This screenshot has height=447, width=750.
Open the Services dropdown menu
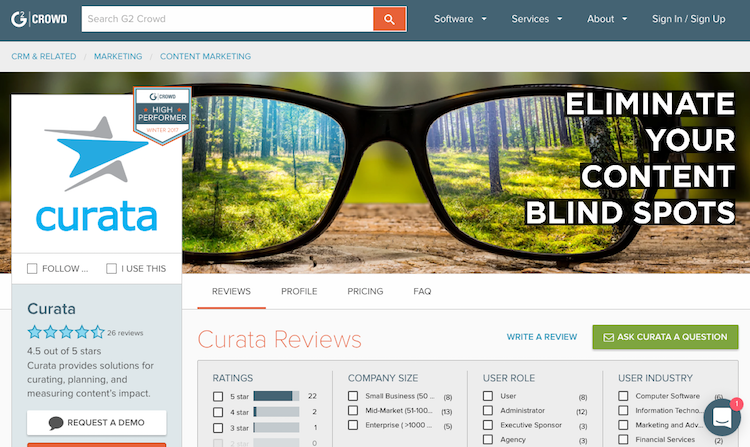click(x=537, y=19)
